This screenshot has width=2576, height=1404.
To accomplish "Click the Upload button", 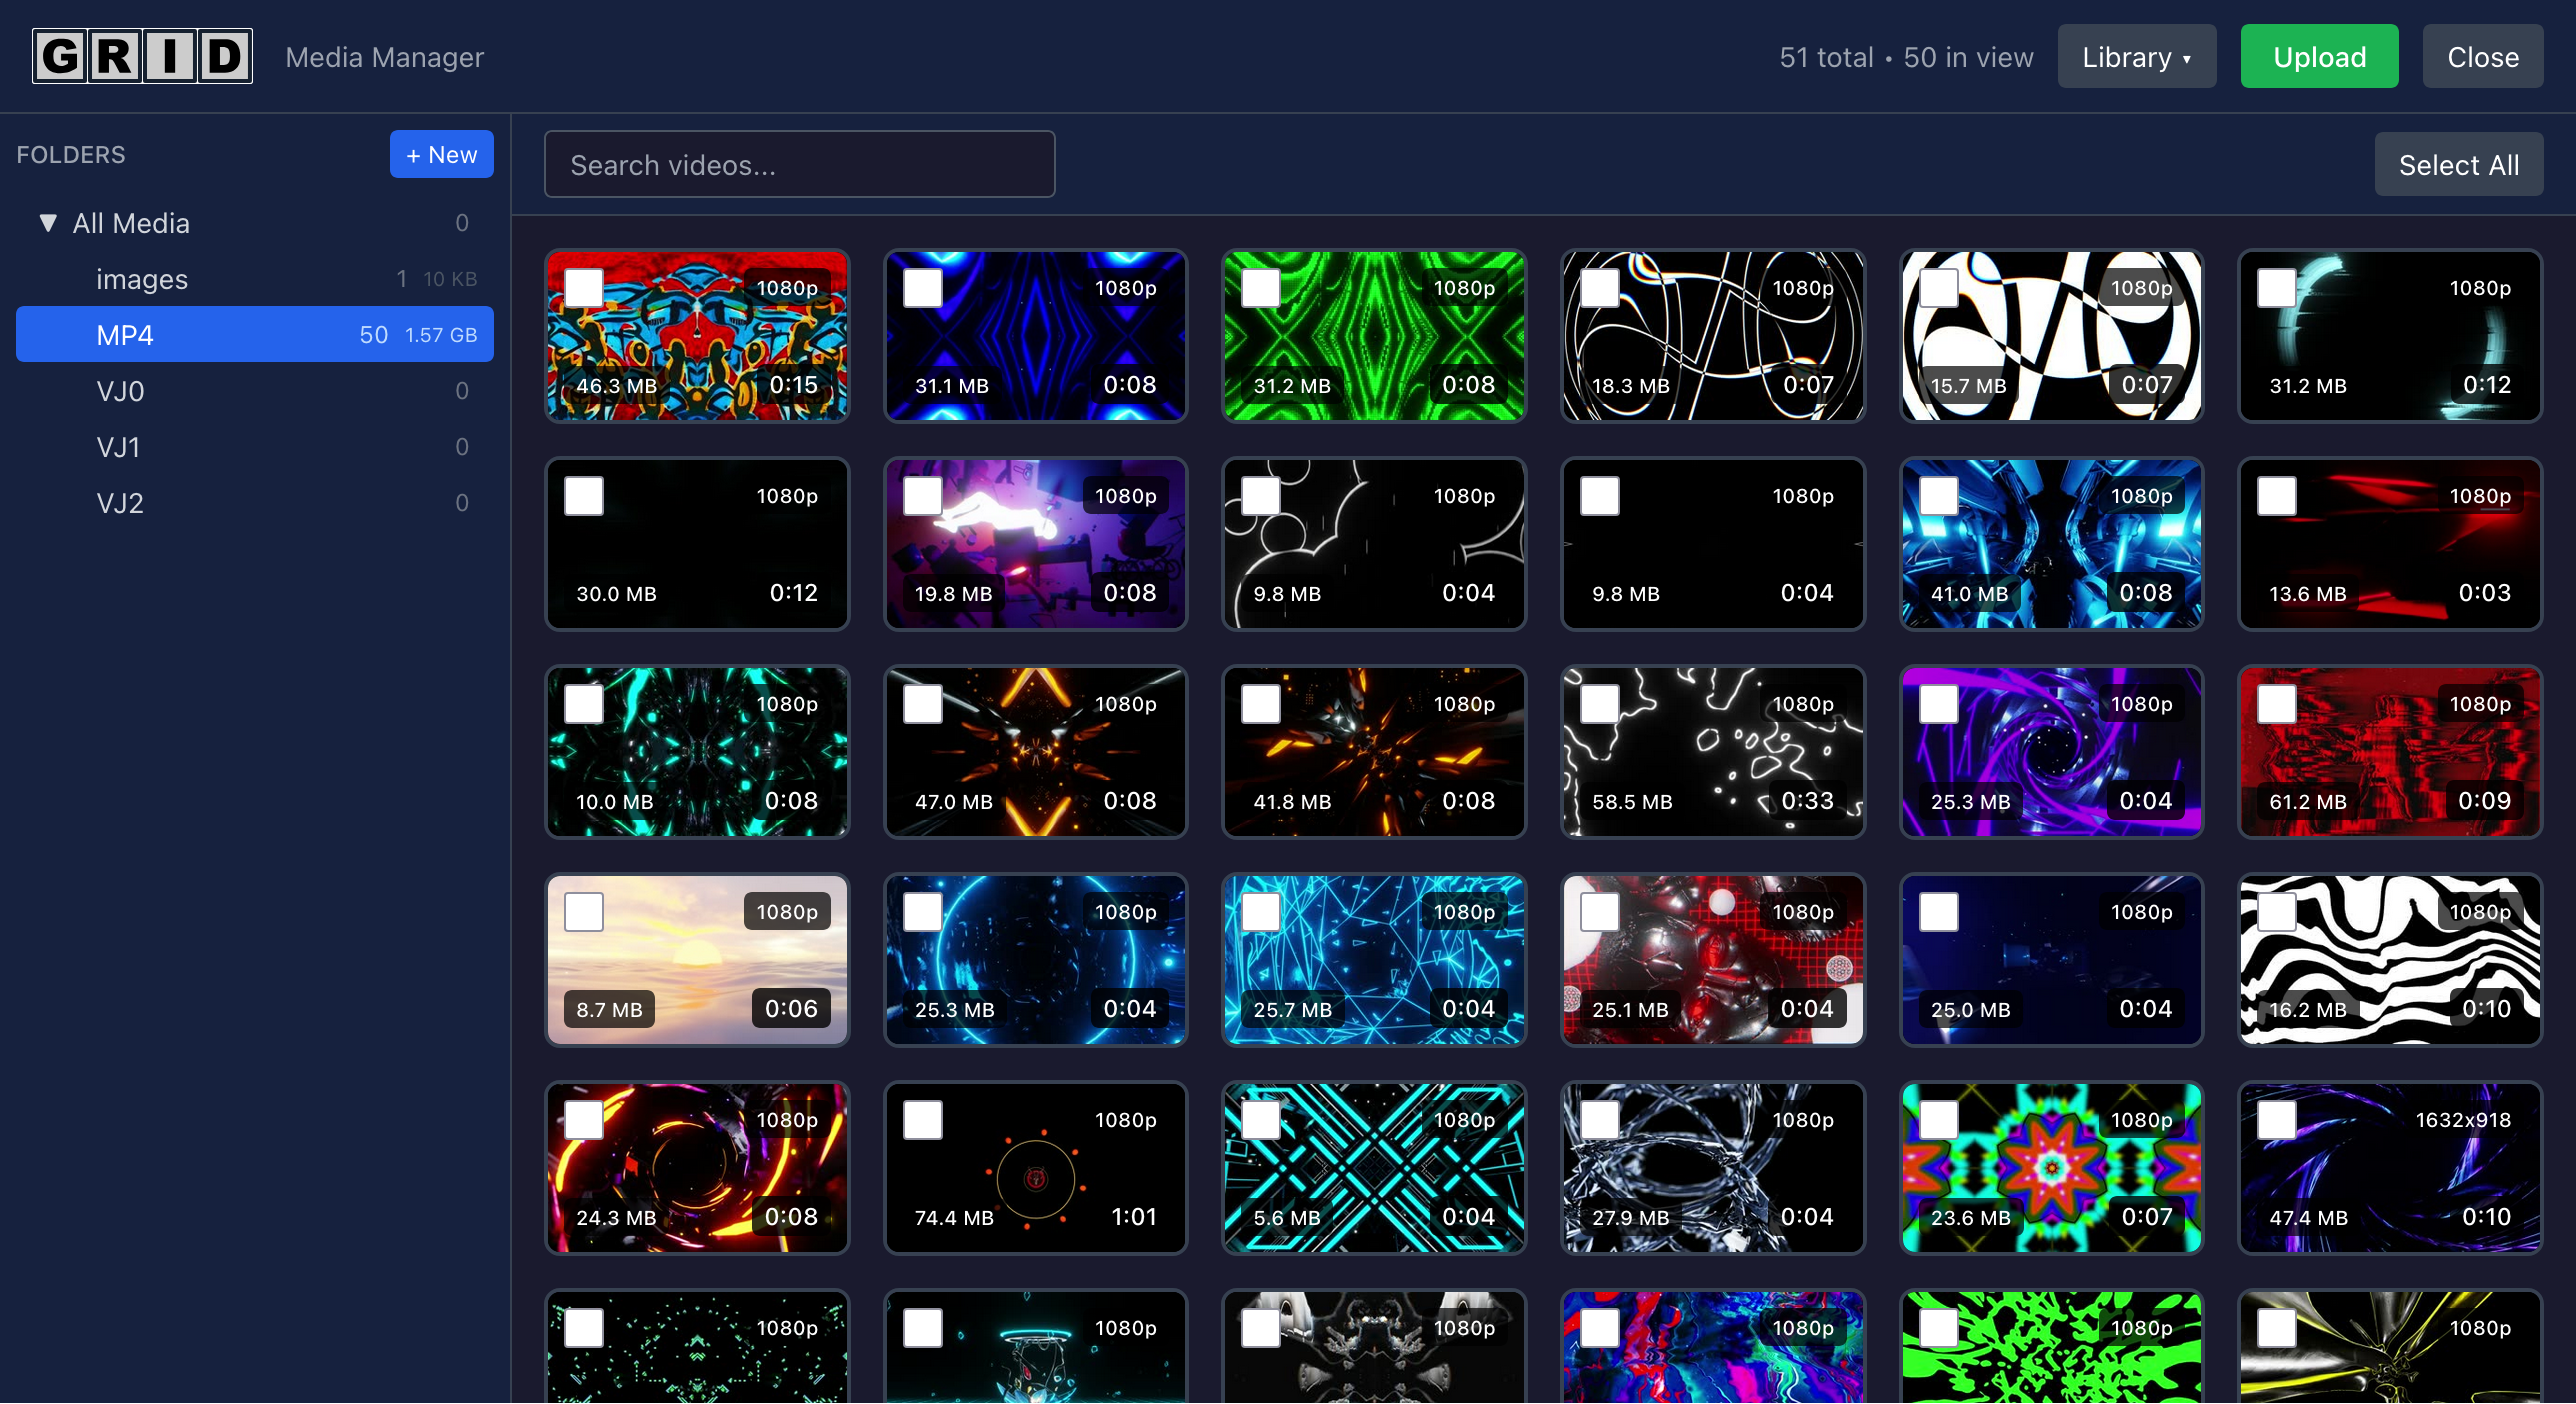I will 2319,56.
